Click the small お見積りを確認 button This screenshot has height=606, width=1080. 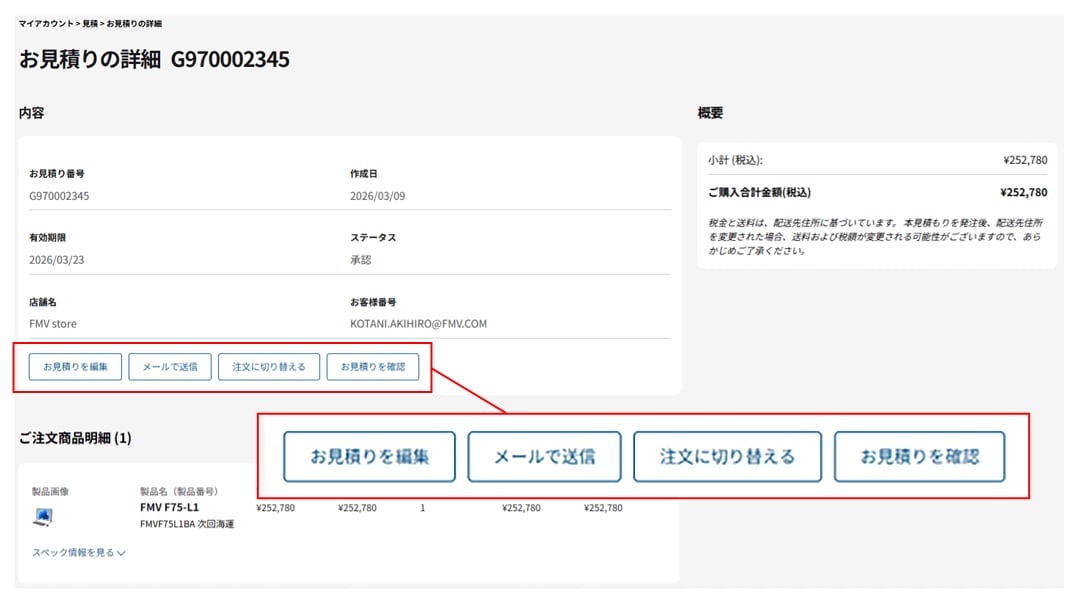pyautogui.click(x=374, y=367)
